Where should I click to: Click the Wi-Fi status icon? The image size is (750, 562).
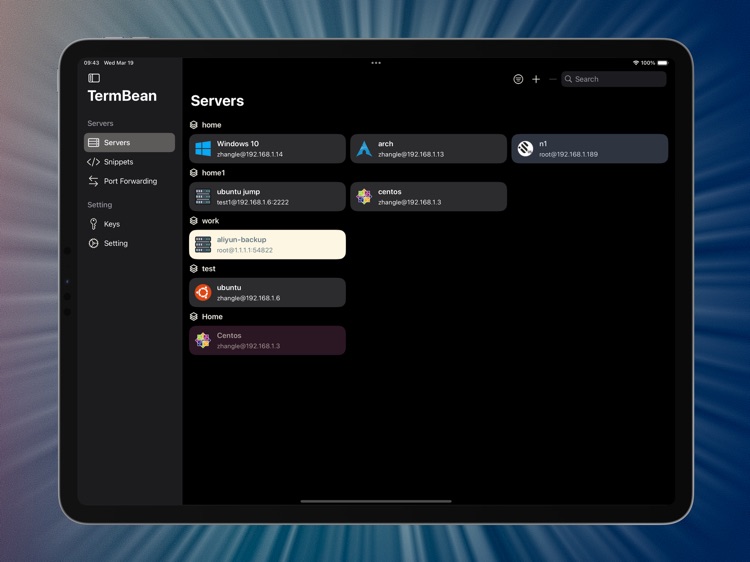point(636,63)
